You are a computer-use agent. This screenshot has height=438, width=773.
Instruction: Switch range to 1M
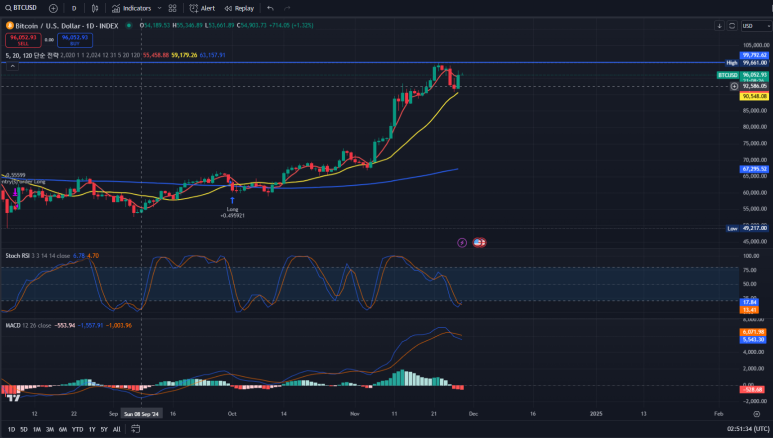(x=37, y=430)
